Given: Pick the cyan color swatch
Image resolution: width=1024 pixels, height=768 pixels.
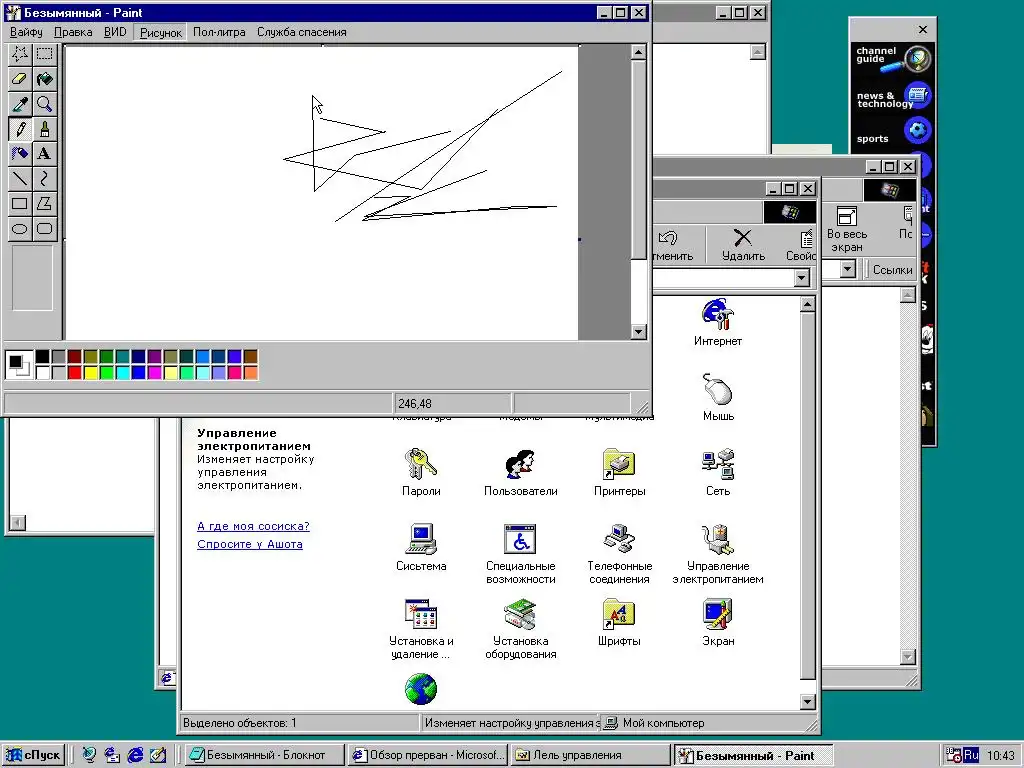Looking at the screenshot, I should point(122,373).
